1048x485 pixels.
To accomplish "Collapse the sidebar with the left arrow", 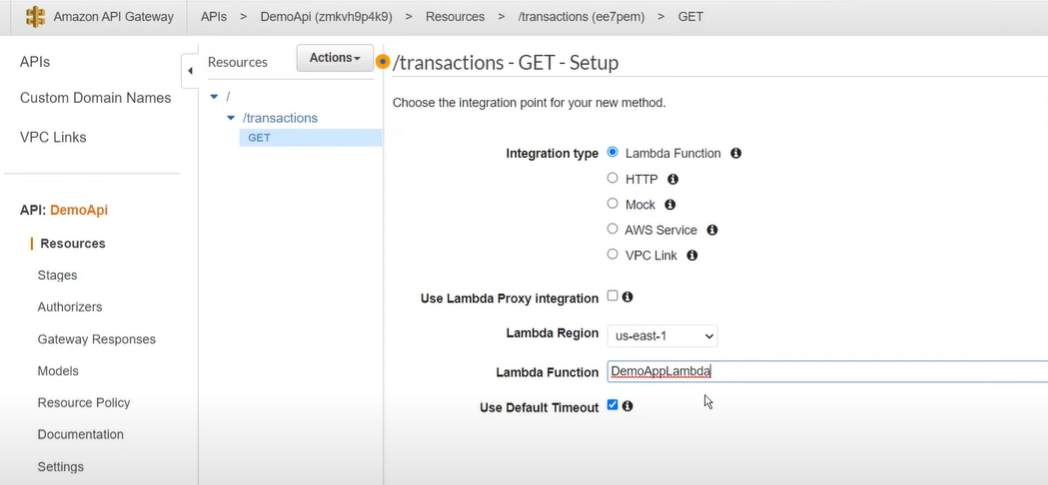I will 190,71.
